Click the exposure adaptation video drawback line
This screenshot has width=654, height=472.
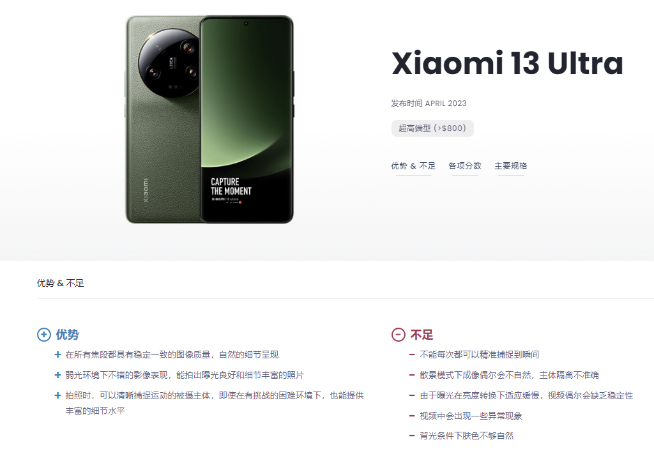(x=526, y=395)
